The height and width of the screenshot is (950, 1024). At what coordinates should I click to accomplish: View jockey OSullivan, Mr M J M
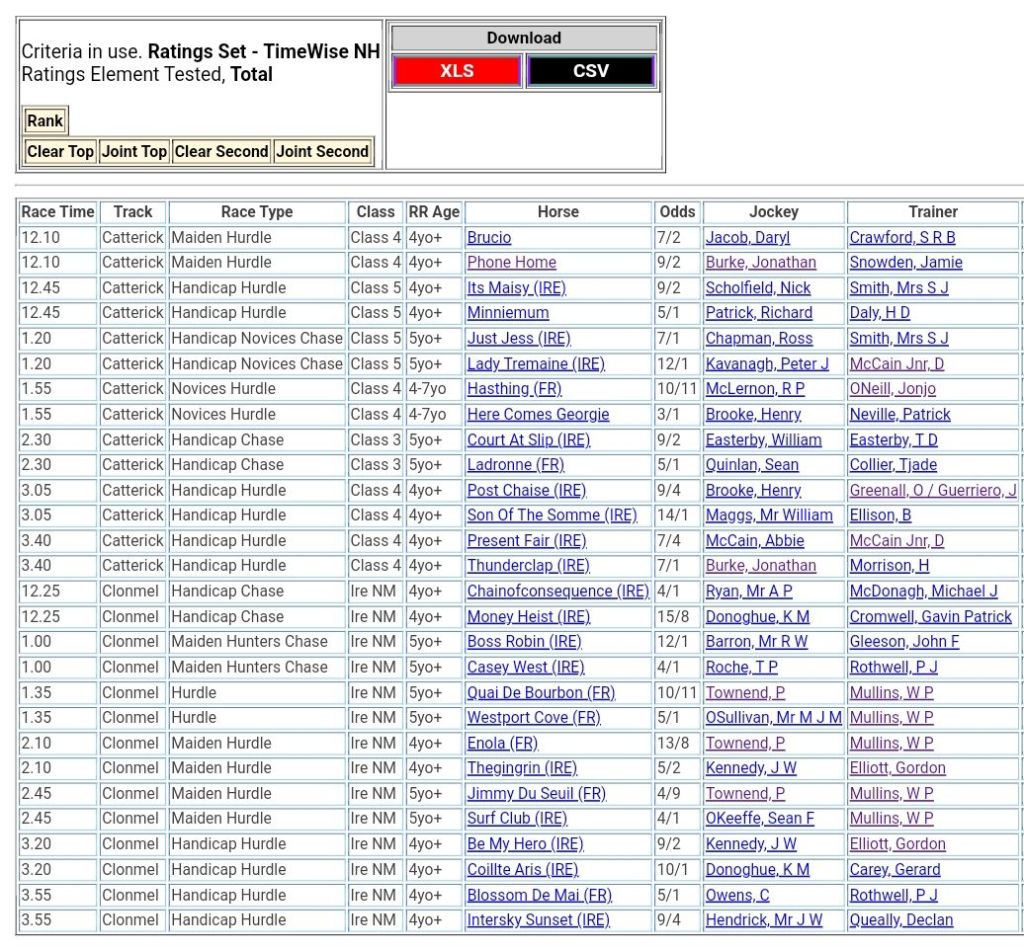tap(773, 718)
